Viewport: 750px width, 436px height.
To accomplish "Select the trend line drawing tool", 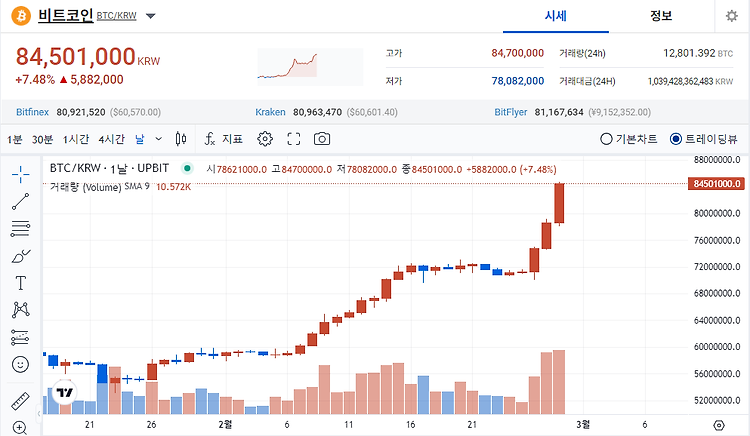I will 21,202.
